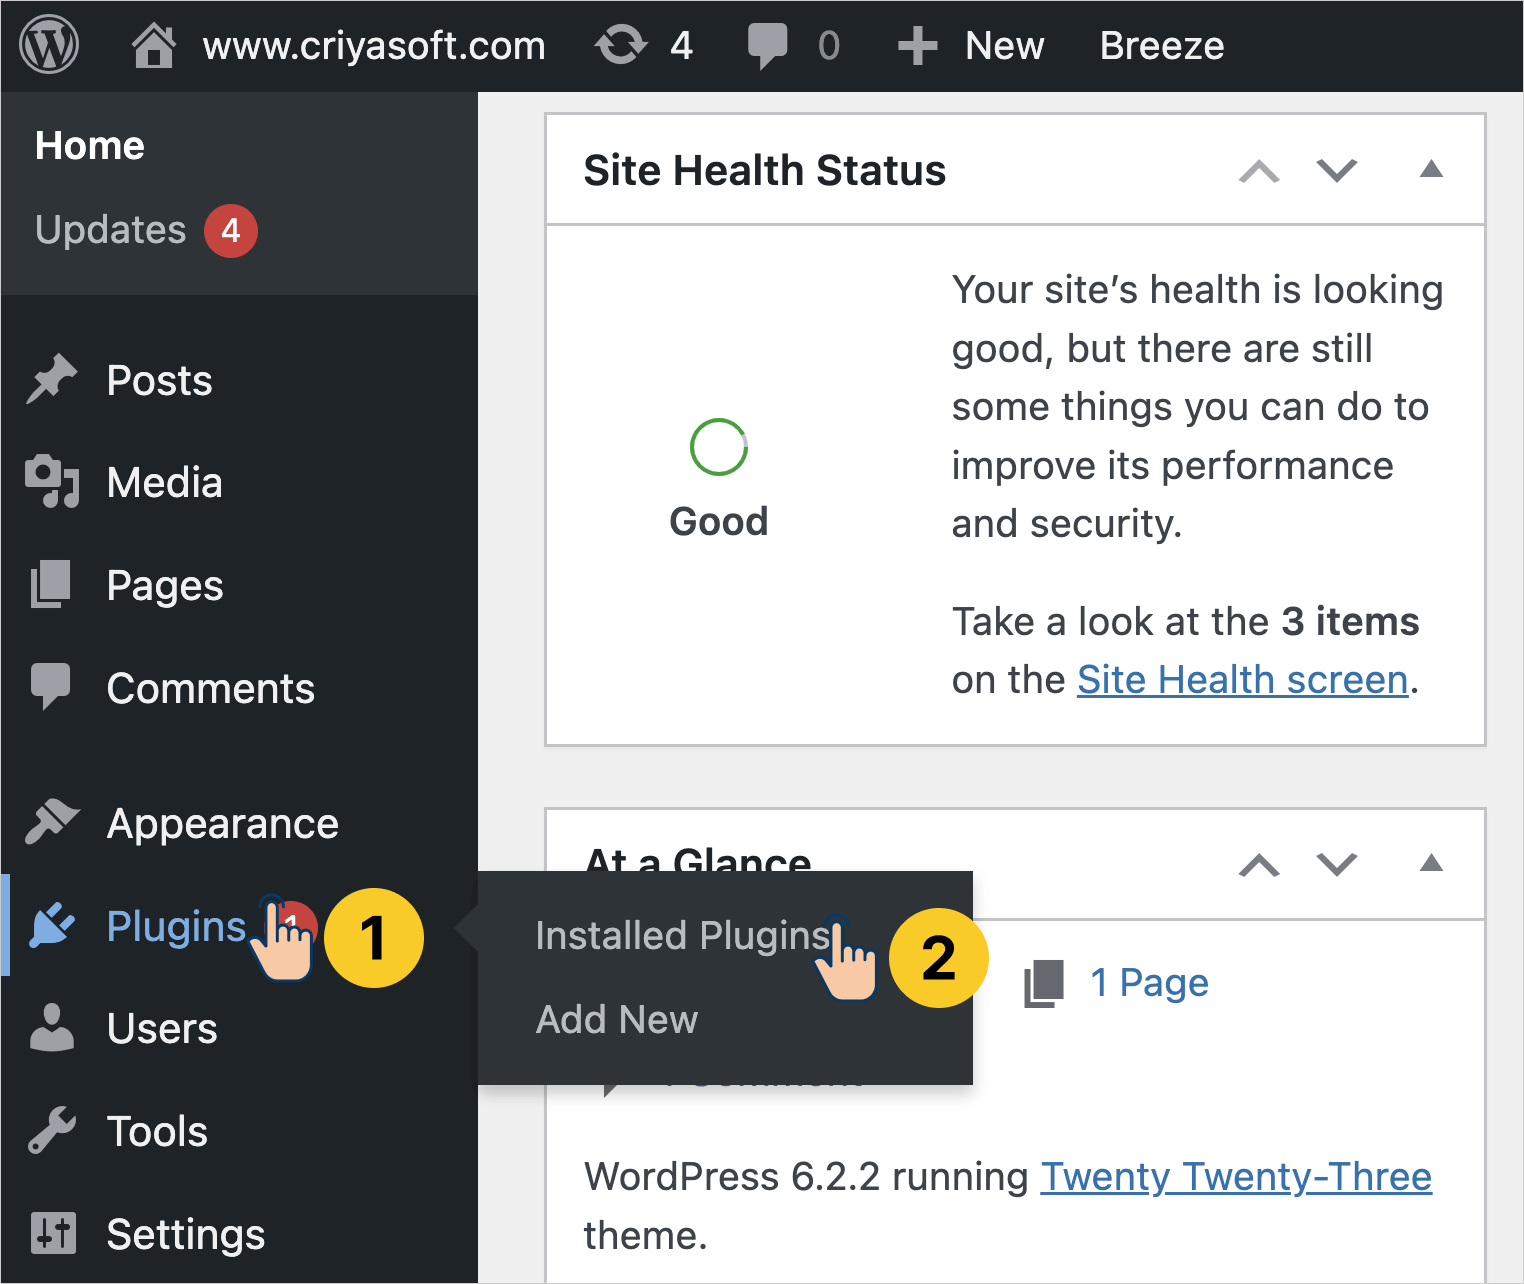Open the comments bubble in admin bar
This screenshot has height=1284, width=1524.
[x=767, y=46]
